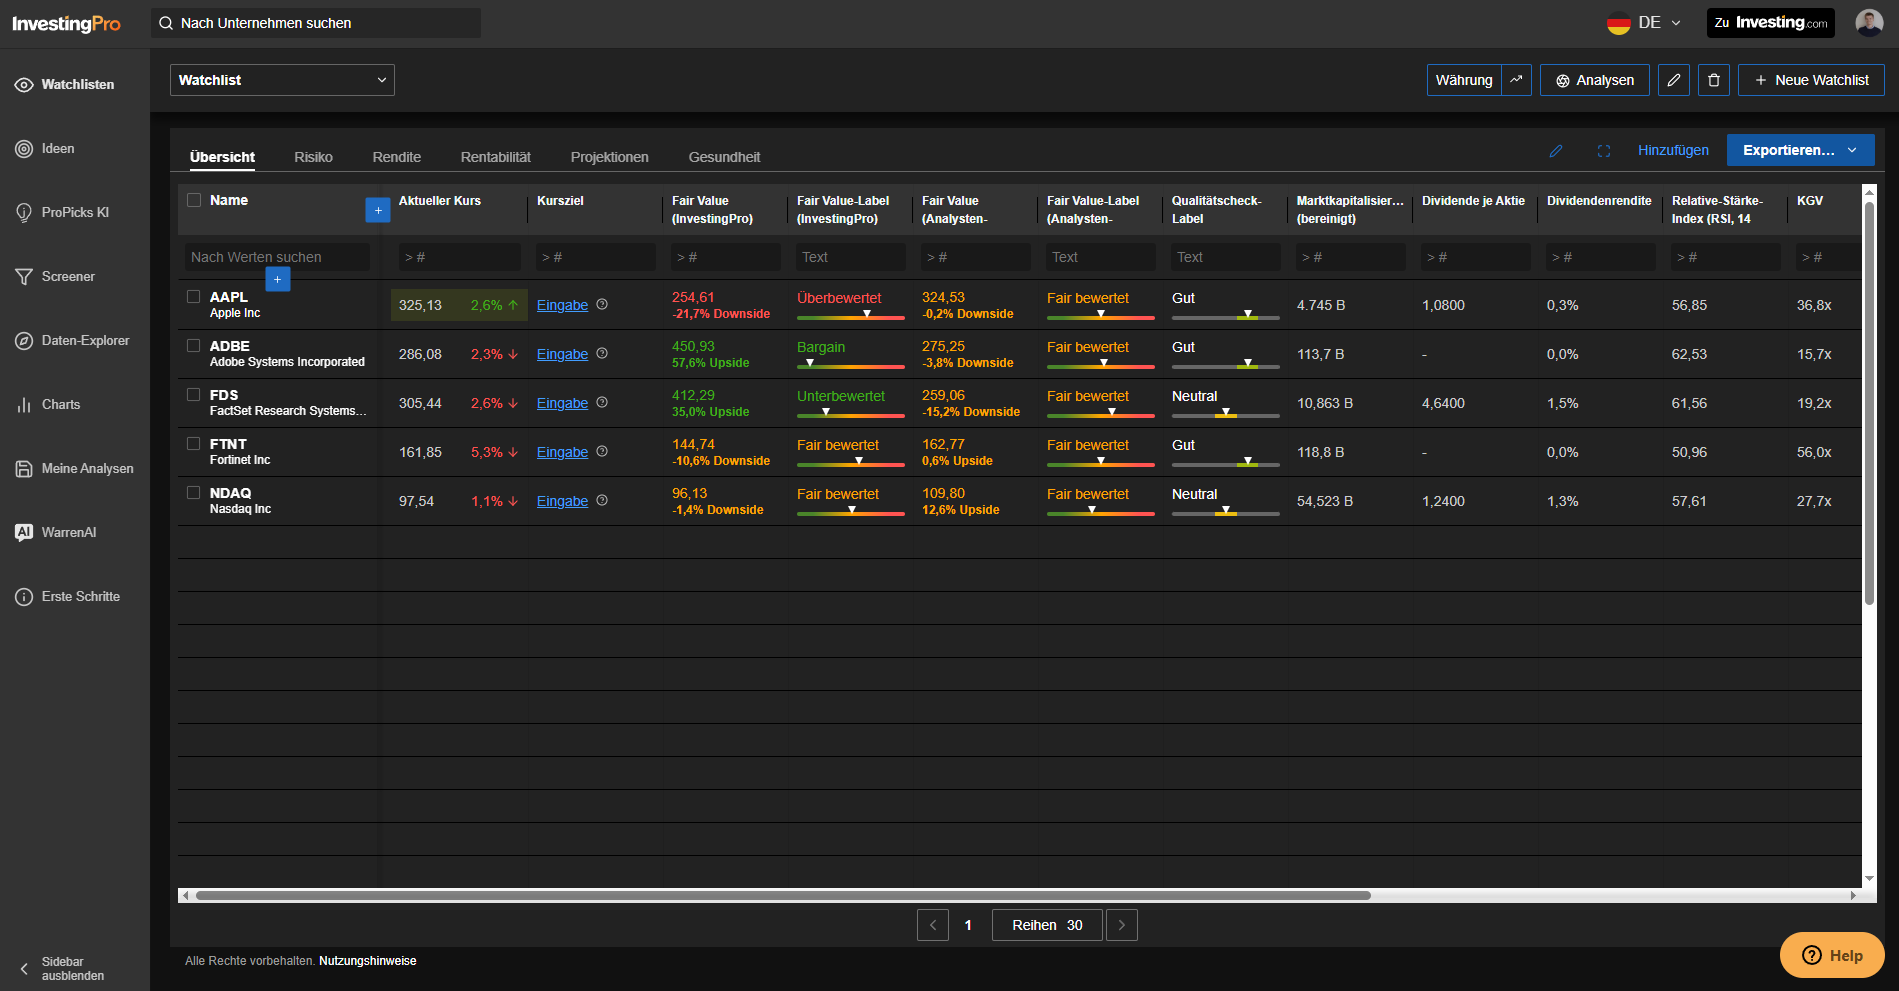
Task: Focus Nach Unternehmen suchen search box
Action: (x=316, y=23)
